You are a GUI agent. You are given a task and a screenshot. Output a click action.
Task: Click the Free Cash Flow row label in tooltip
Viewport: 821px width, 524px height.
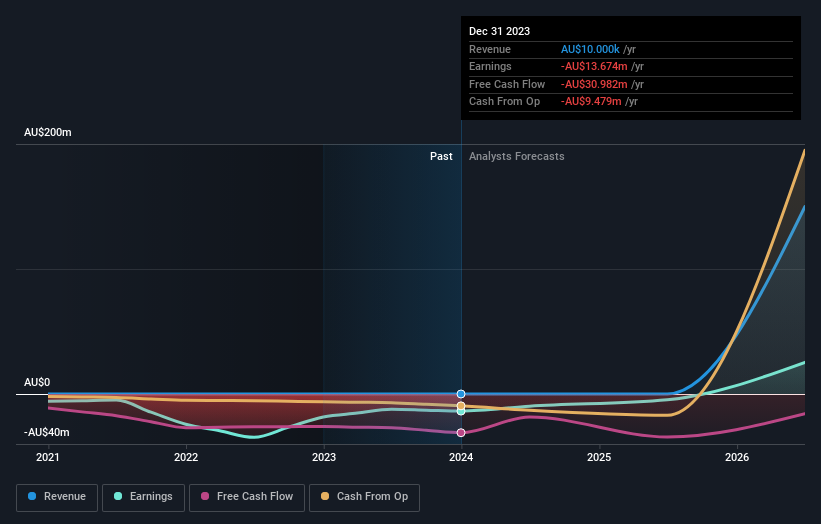pos(507,84)
